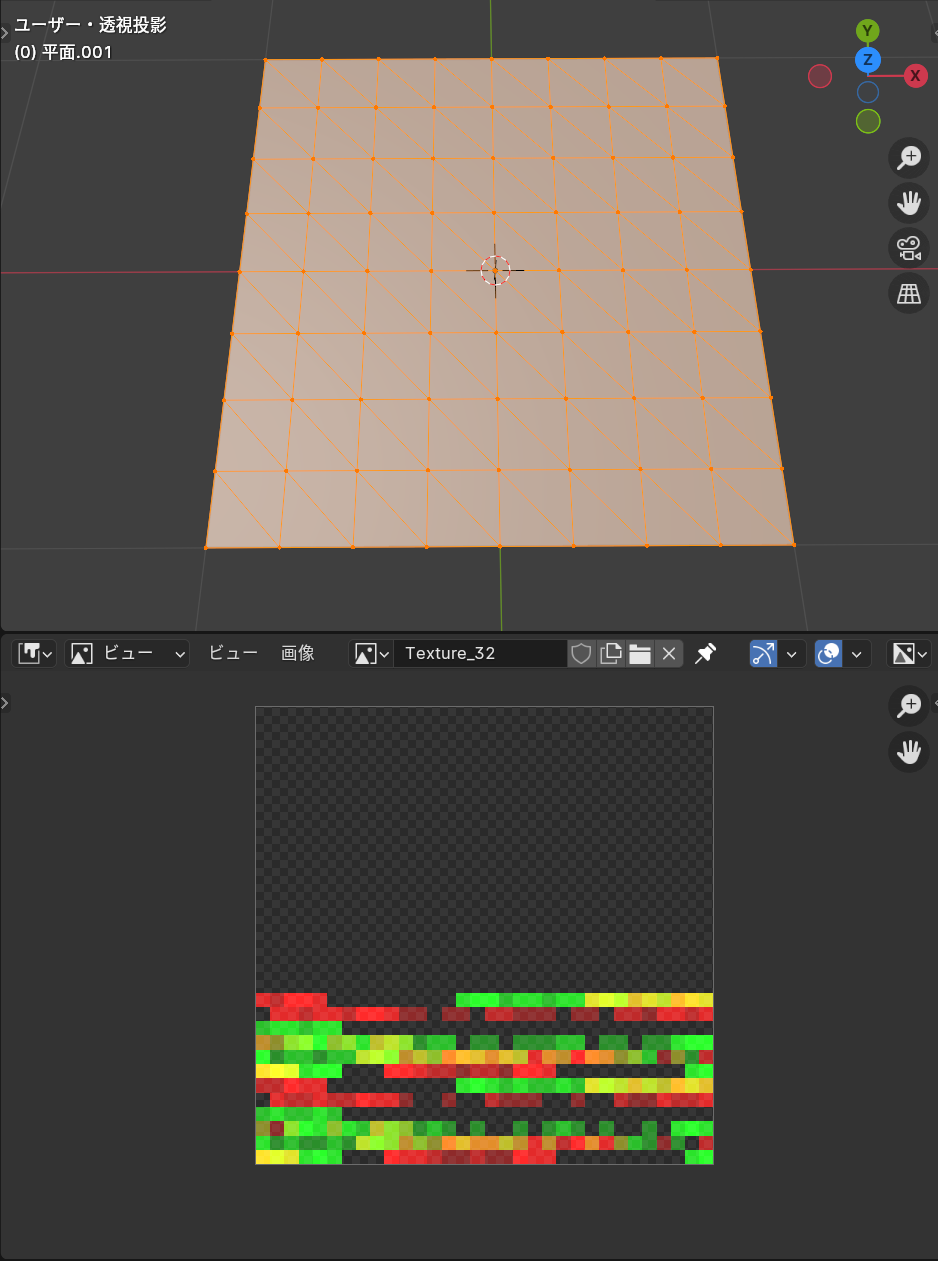Click the negative Y axis gizmo circle
The image size is (938, 1261).
click(868, 121)
